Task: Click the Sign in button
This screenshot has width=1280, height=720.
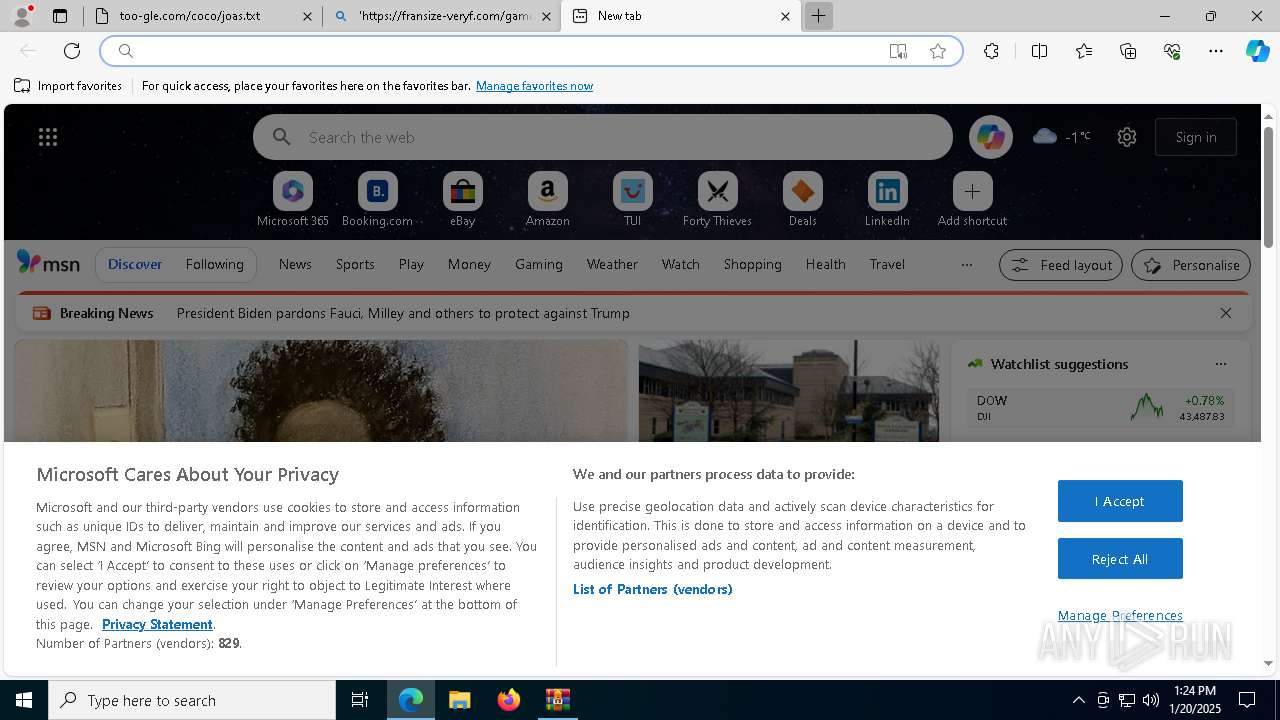Action: [1196, 137]
